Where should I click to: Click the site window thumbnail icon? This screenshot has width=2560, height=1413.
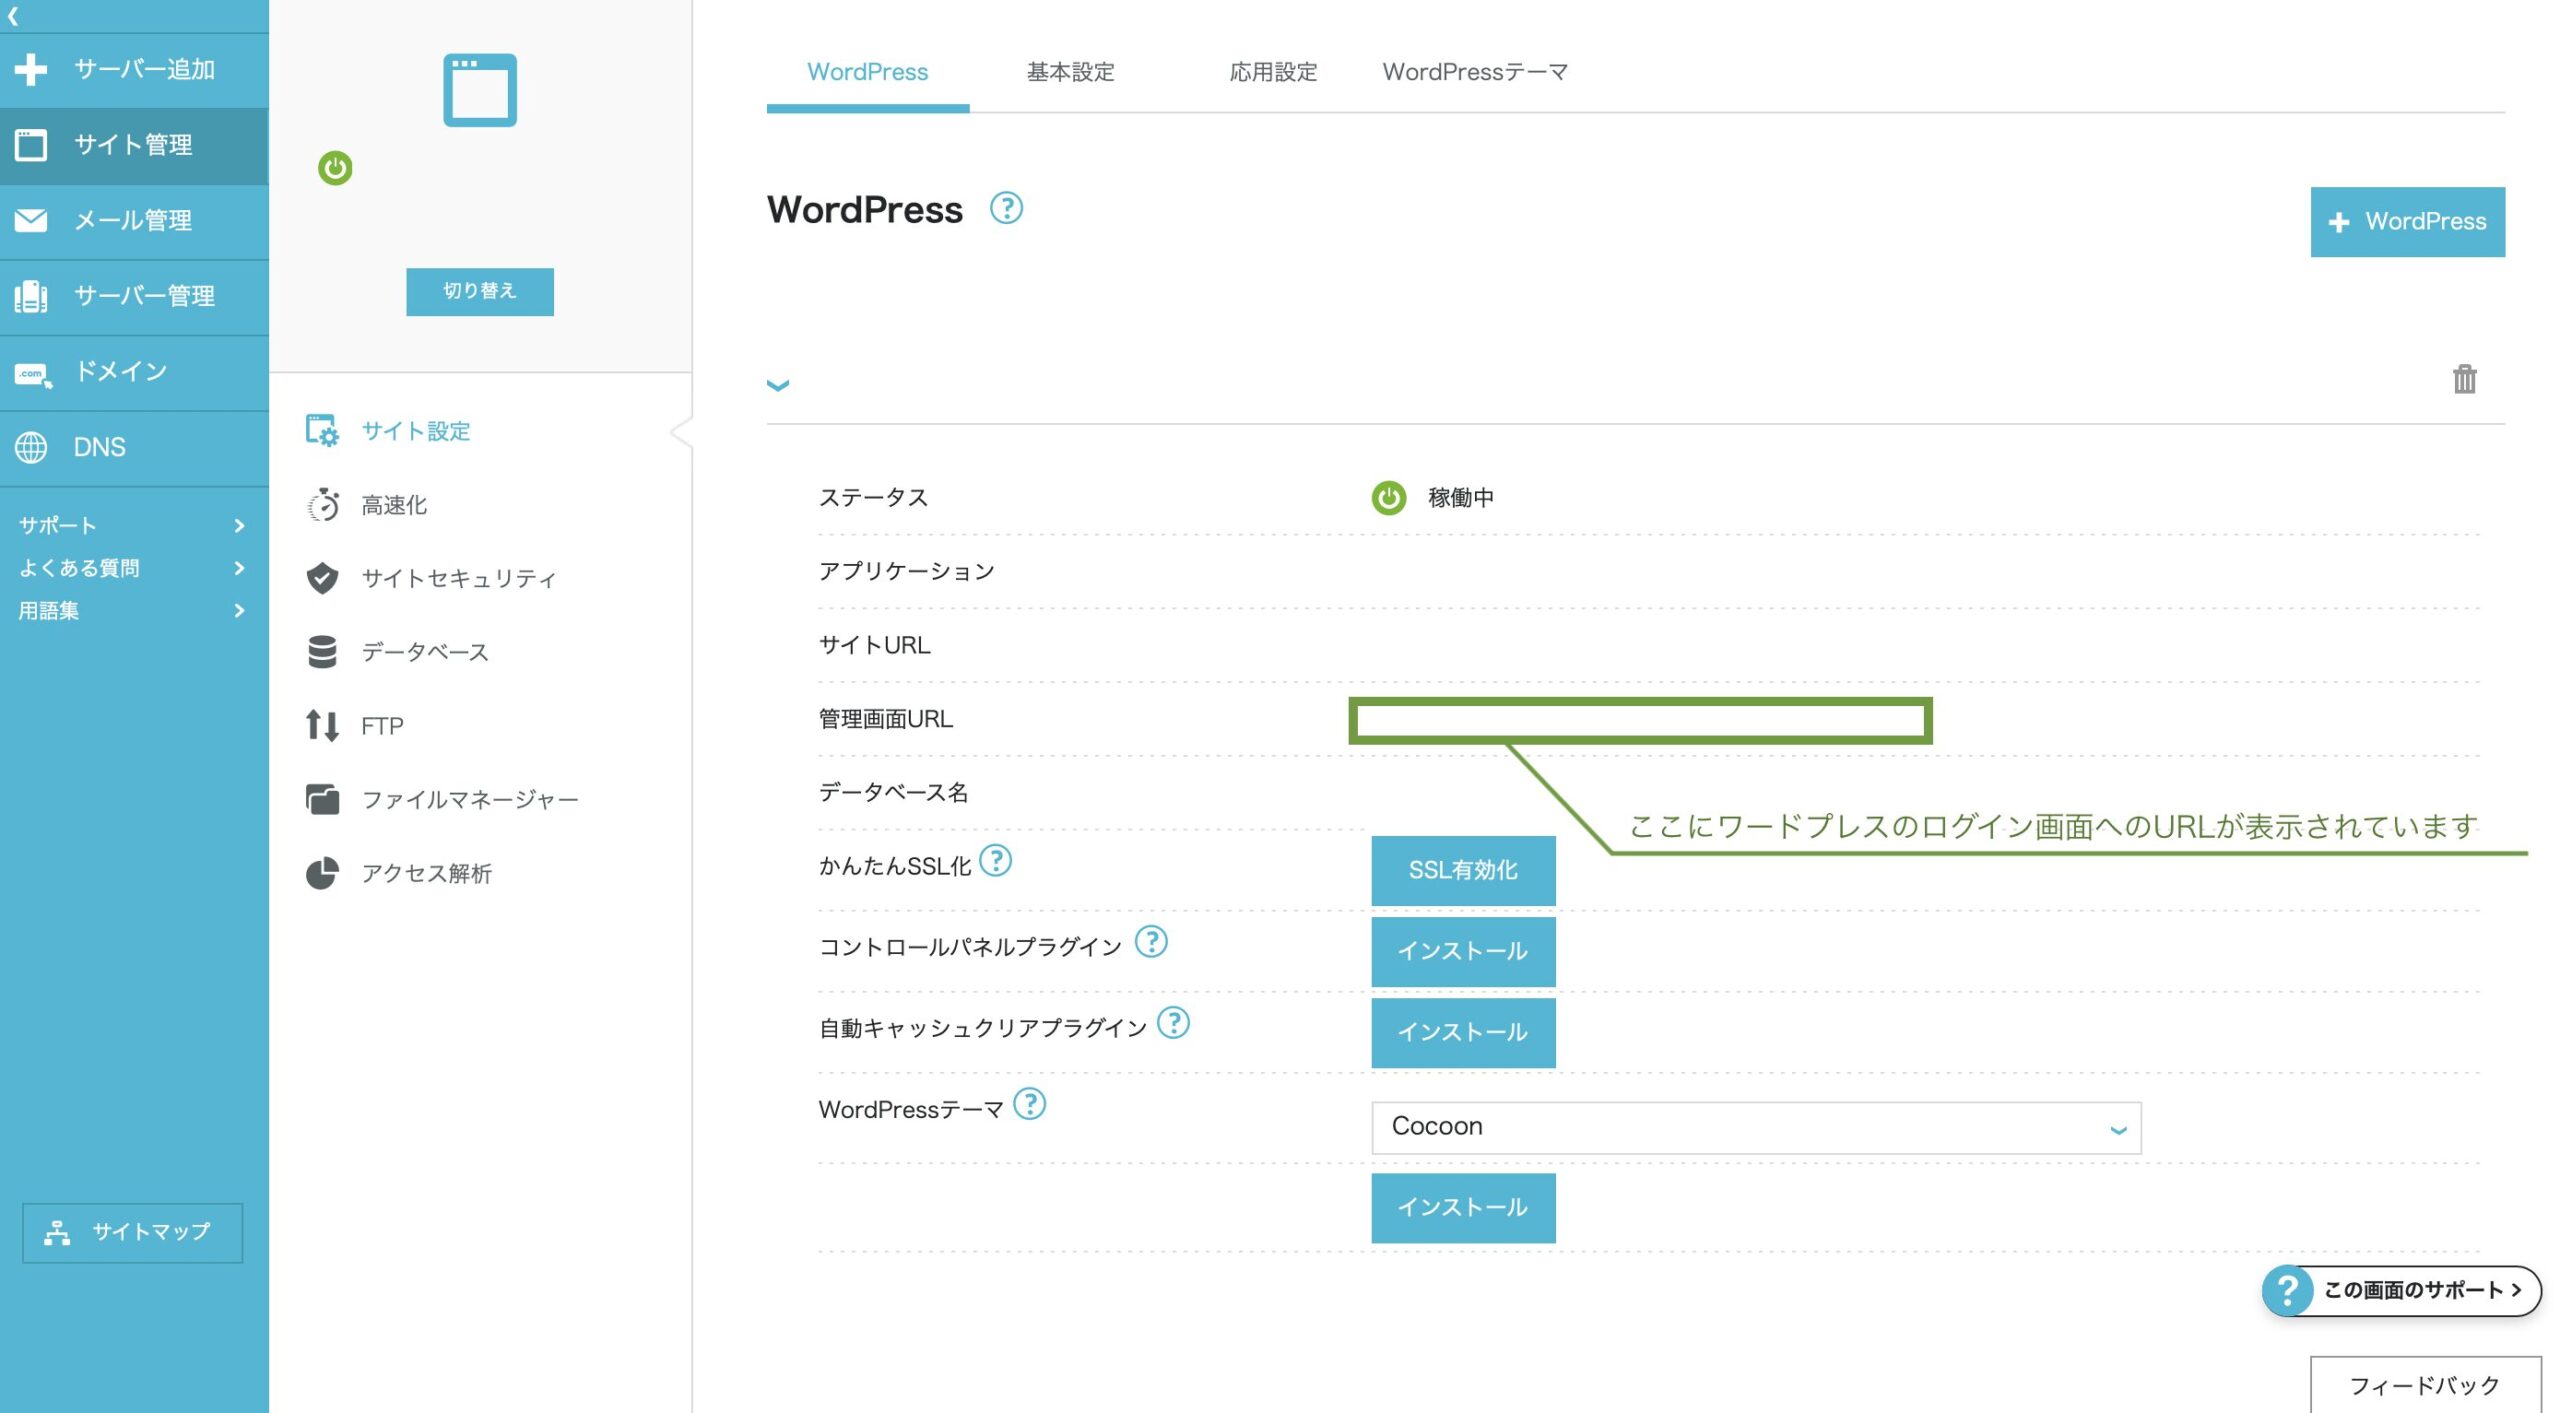point(480,90)
